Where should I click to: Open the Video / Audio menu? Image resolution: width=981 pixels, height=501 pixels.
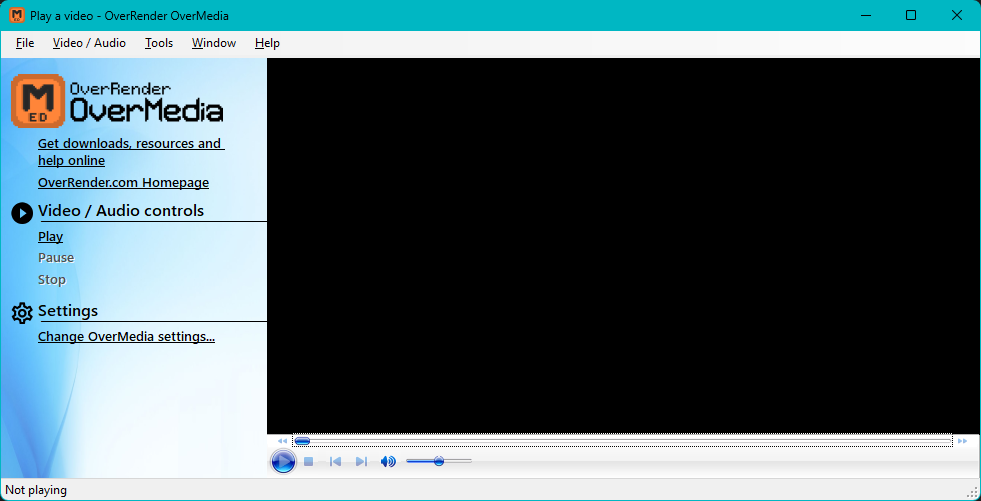click(89, 43)
